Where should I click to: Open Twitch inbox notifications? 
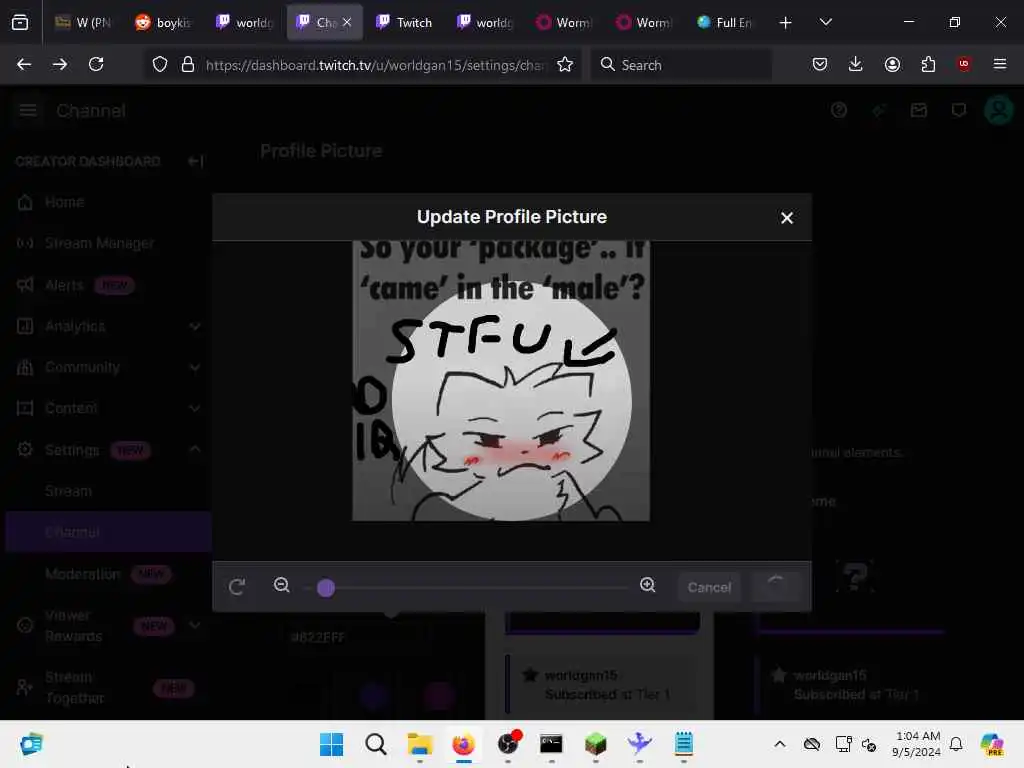pyautogui.click(x=919, y=110)
